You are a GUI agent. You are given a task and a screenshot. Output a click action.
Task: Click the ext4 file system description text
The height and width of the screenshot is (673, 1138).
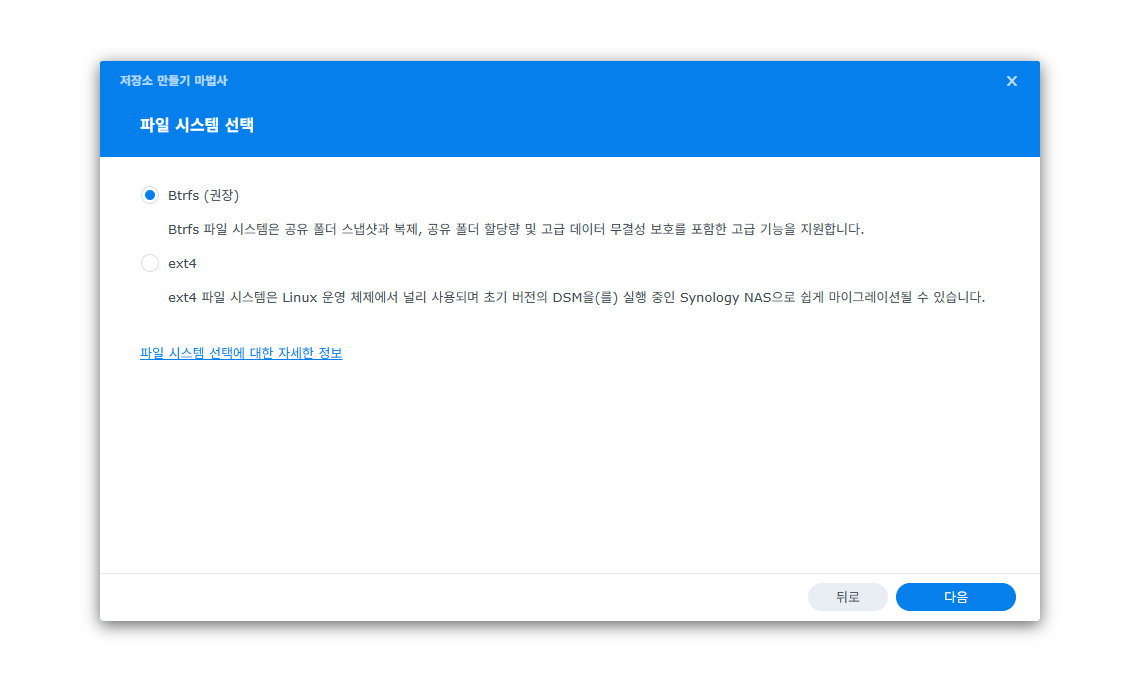coord(576,298)
